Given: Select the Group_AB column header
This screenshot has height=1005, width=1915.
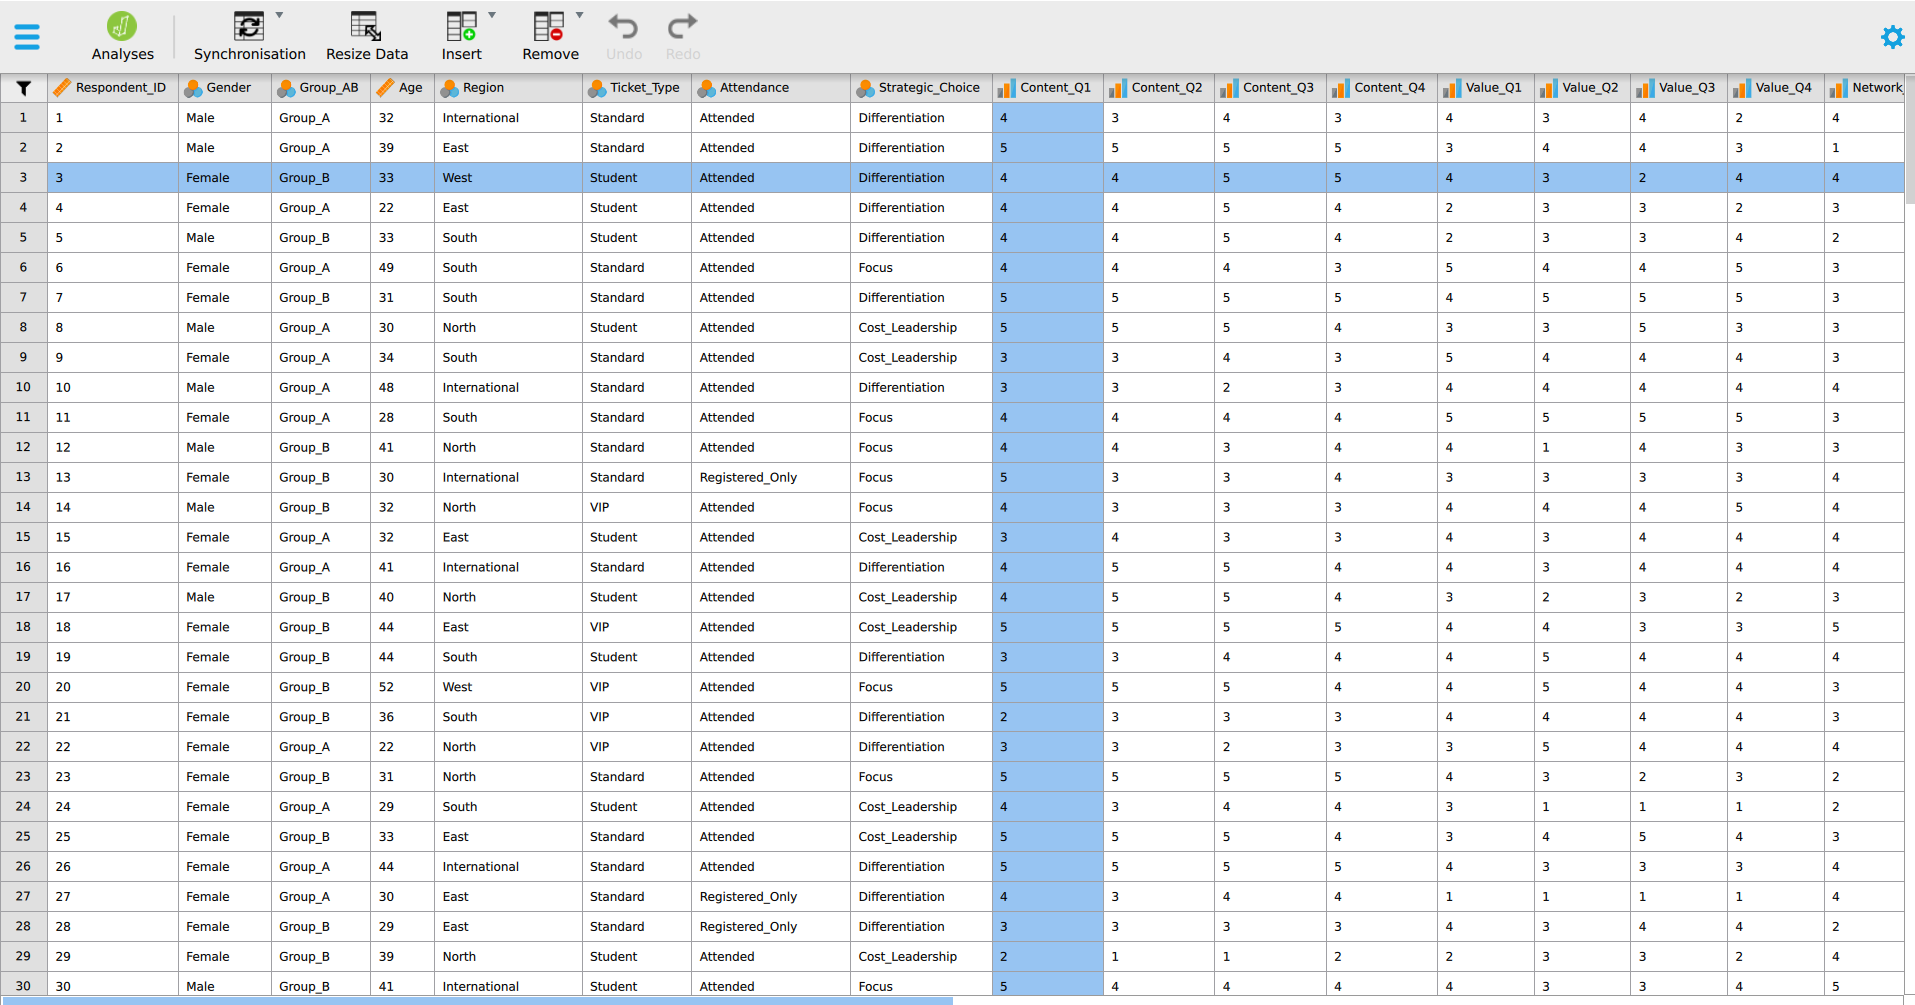Looking at the screenshot, I should click(x=321, y=88).
